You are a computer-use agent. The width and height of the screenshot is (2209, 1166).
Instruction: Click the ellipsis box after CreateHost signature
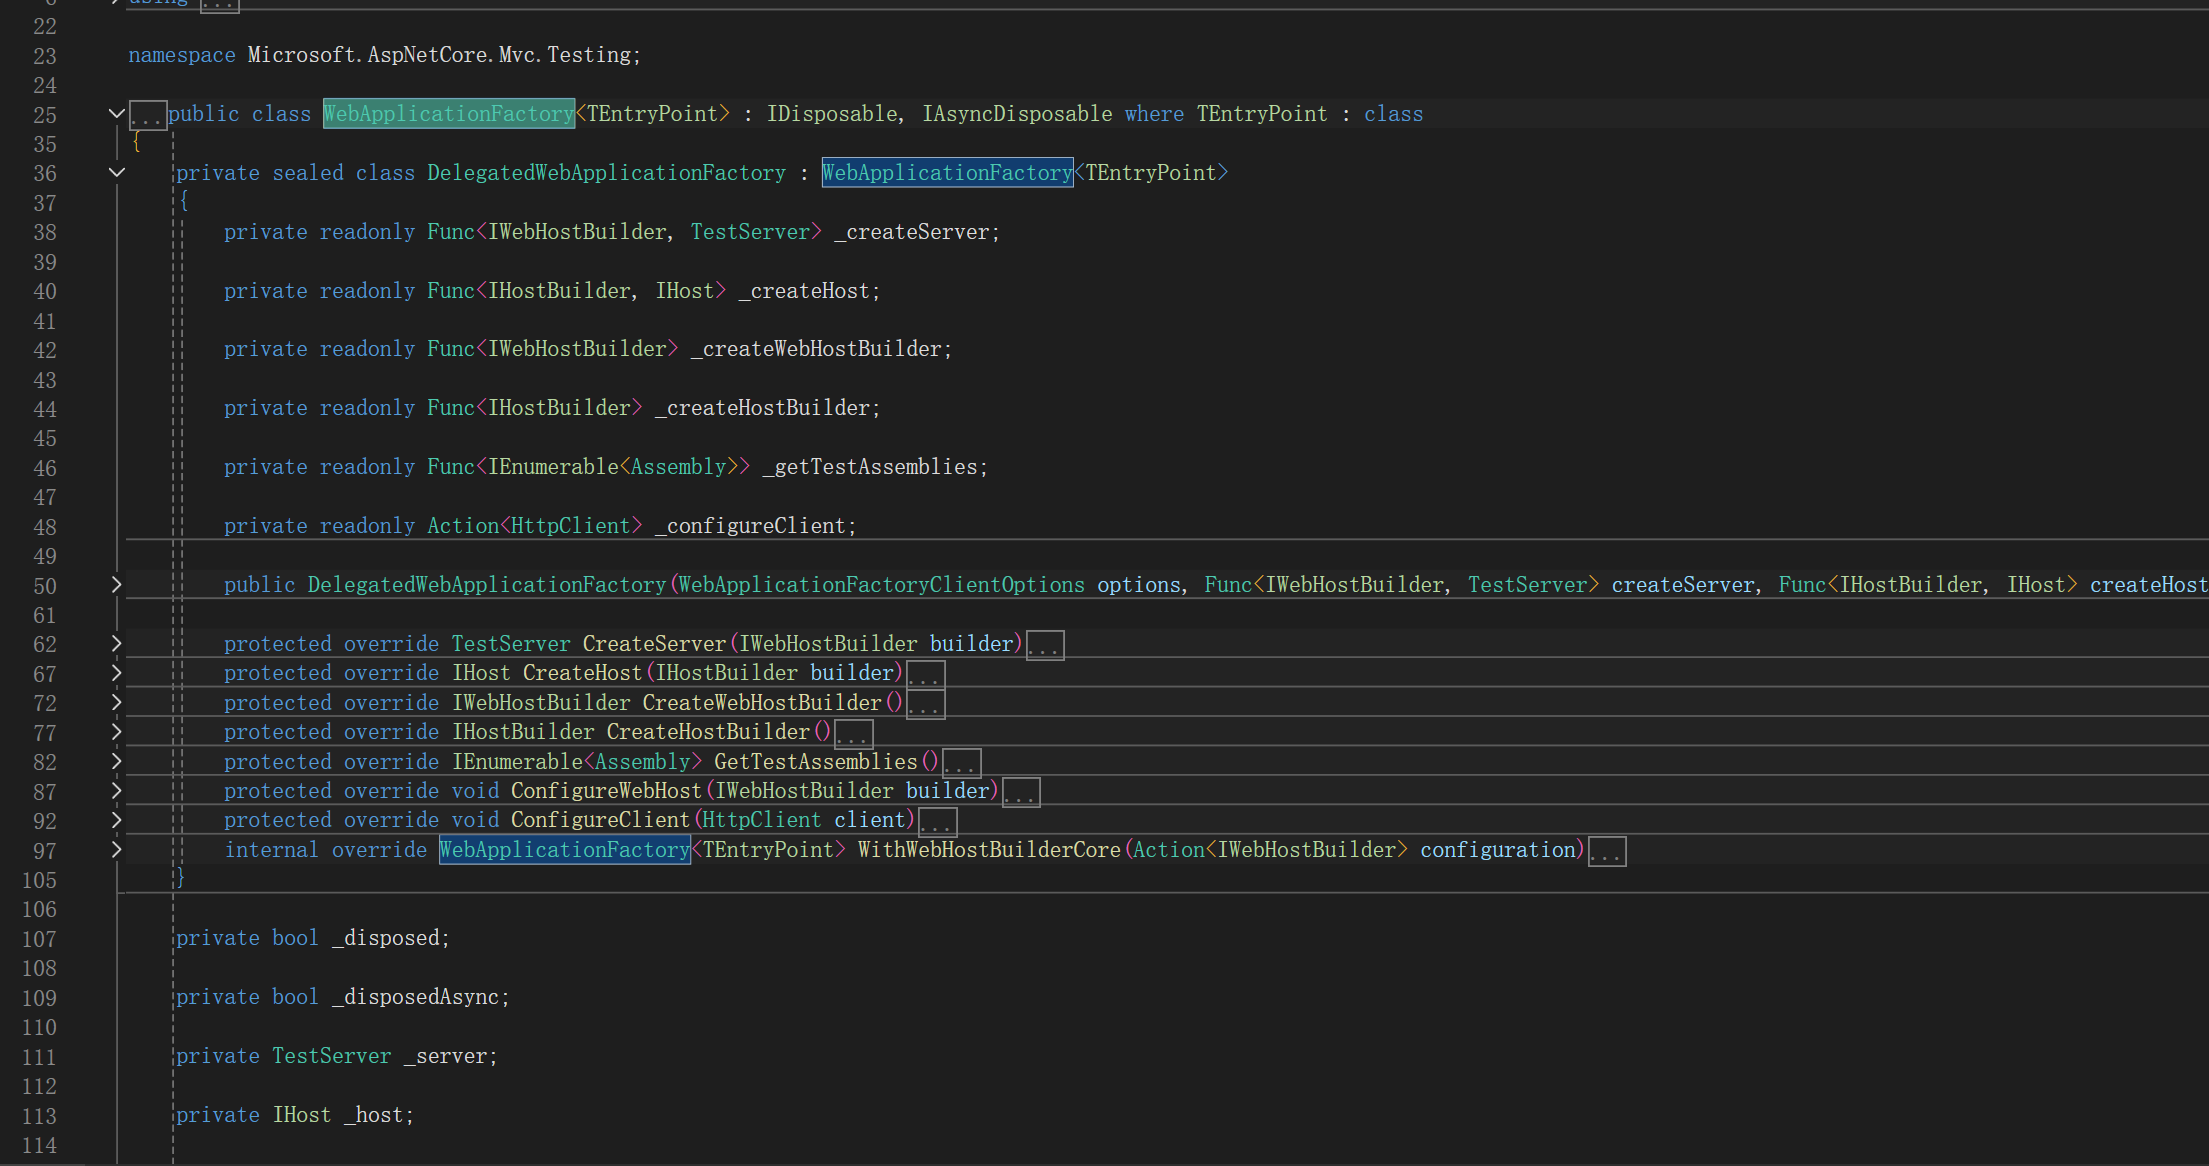pyautogui.click(x=925, y=675)
